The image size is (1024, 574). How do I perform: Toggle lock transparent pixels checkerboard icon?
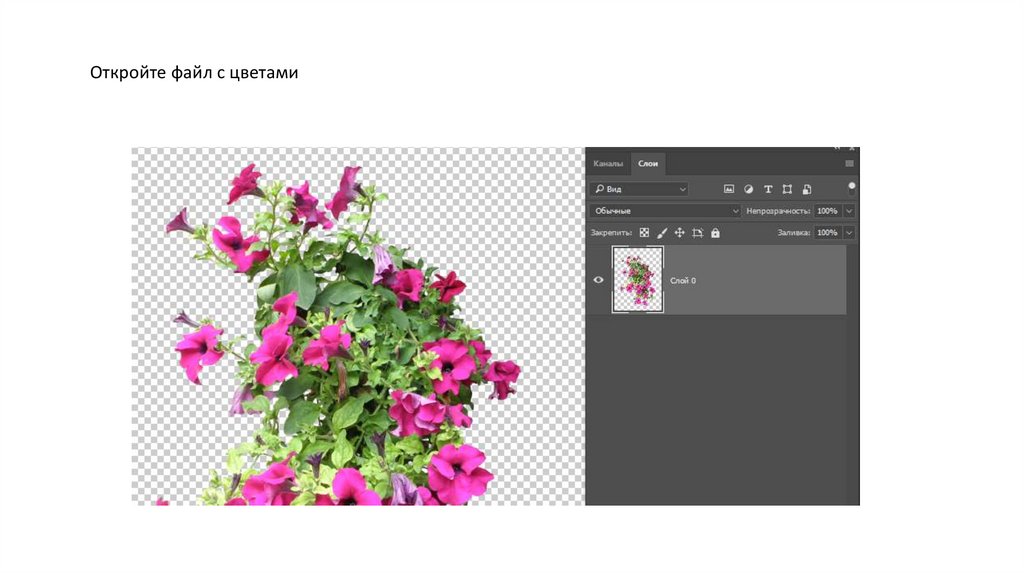click(x=644, y=233)
